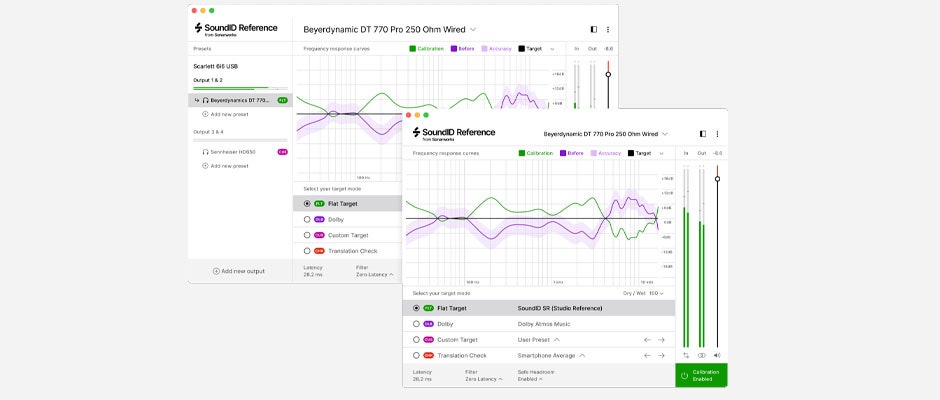Click left arrow in Translation Check row
The height and width of the screenshot is (400, 940).
pyautogui.click(x=647, y=355)
